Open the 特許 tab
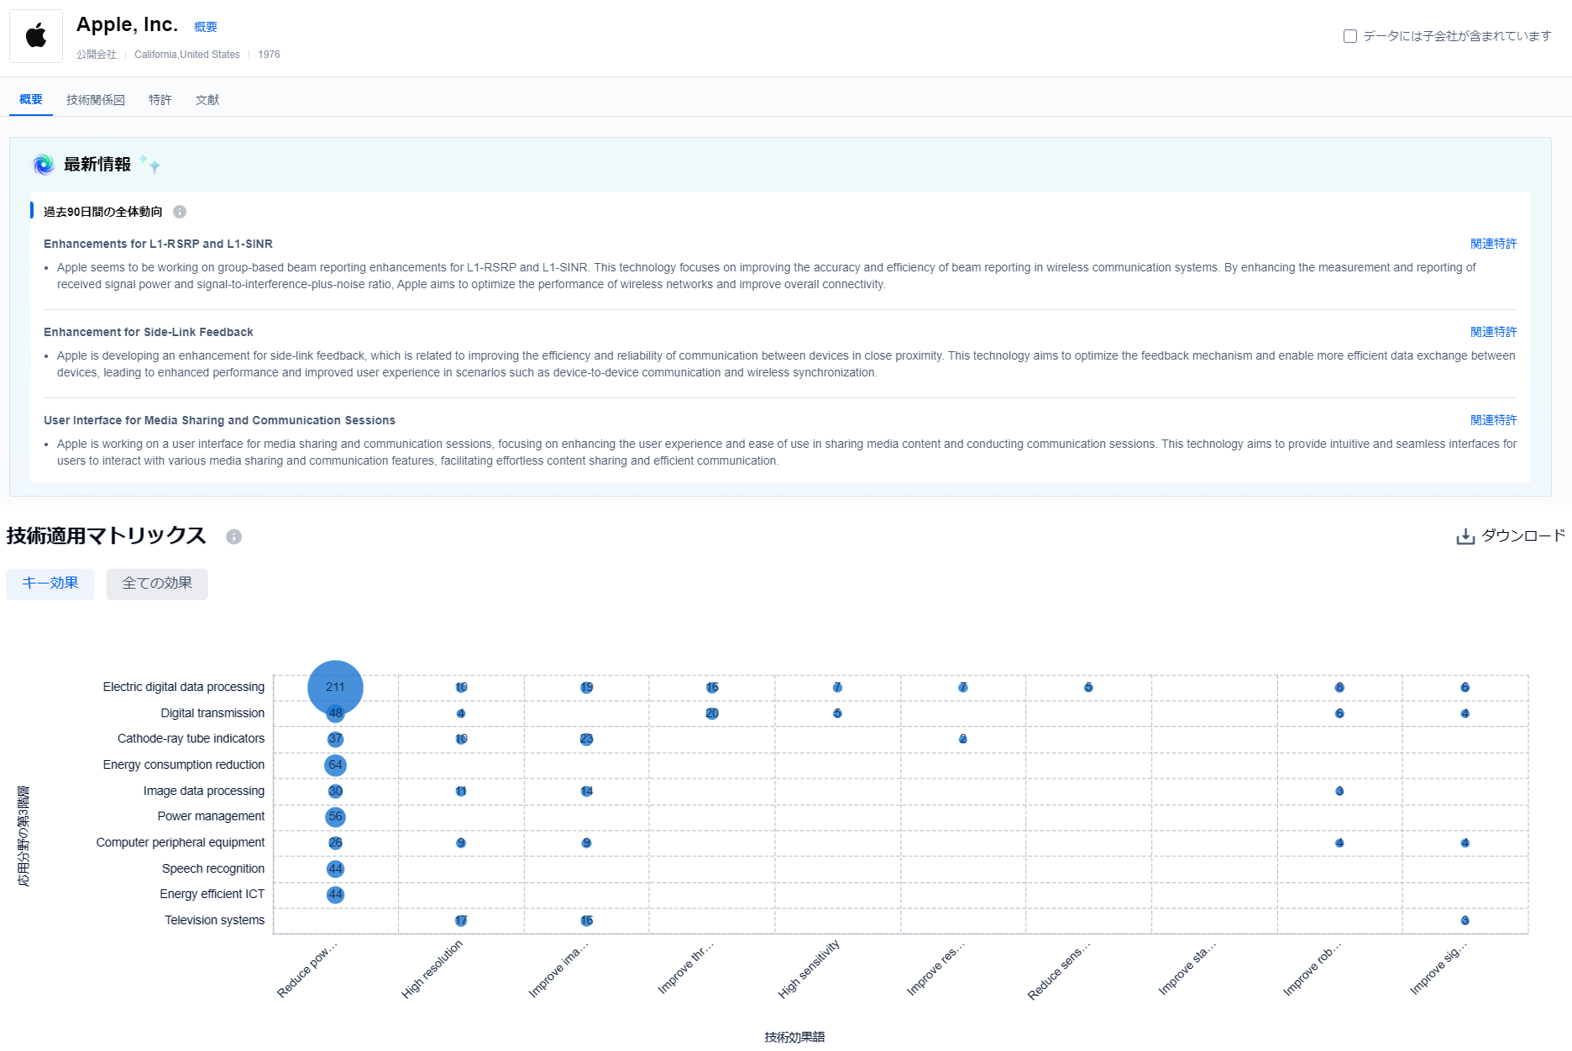This screenshot has height=1051, width=1572. click(x=160, y=100)
